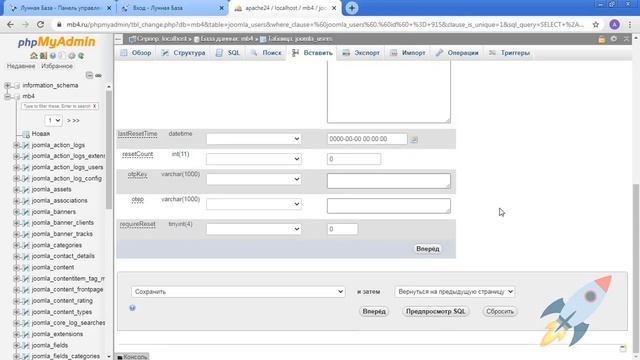Click the help icon near Сохранить
Viewport: 640px width, 360px height.
click(x=132, y=308)
